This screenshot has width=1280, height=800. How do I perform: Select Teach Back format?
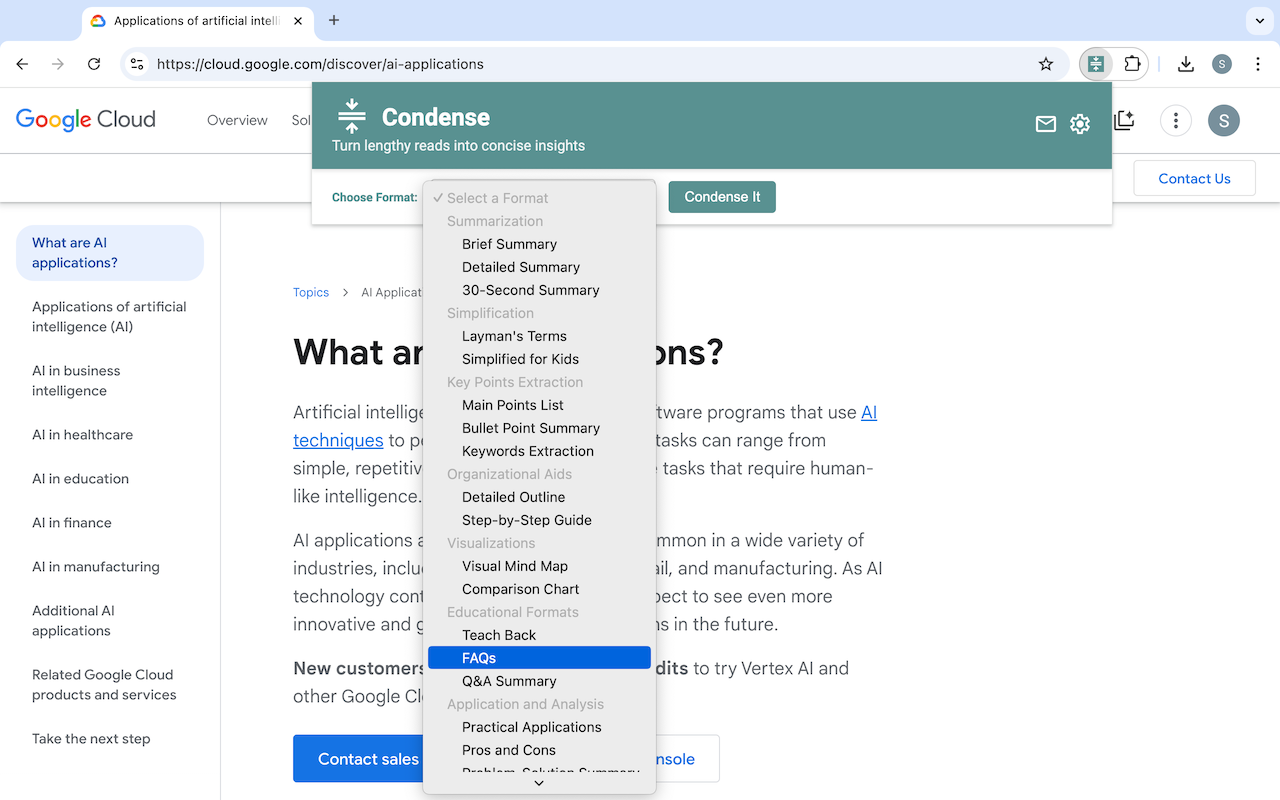[540, 635]
